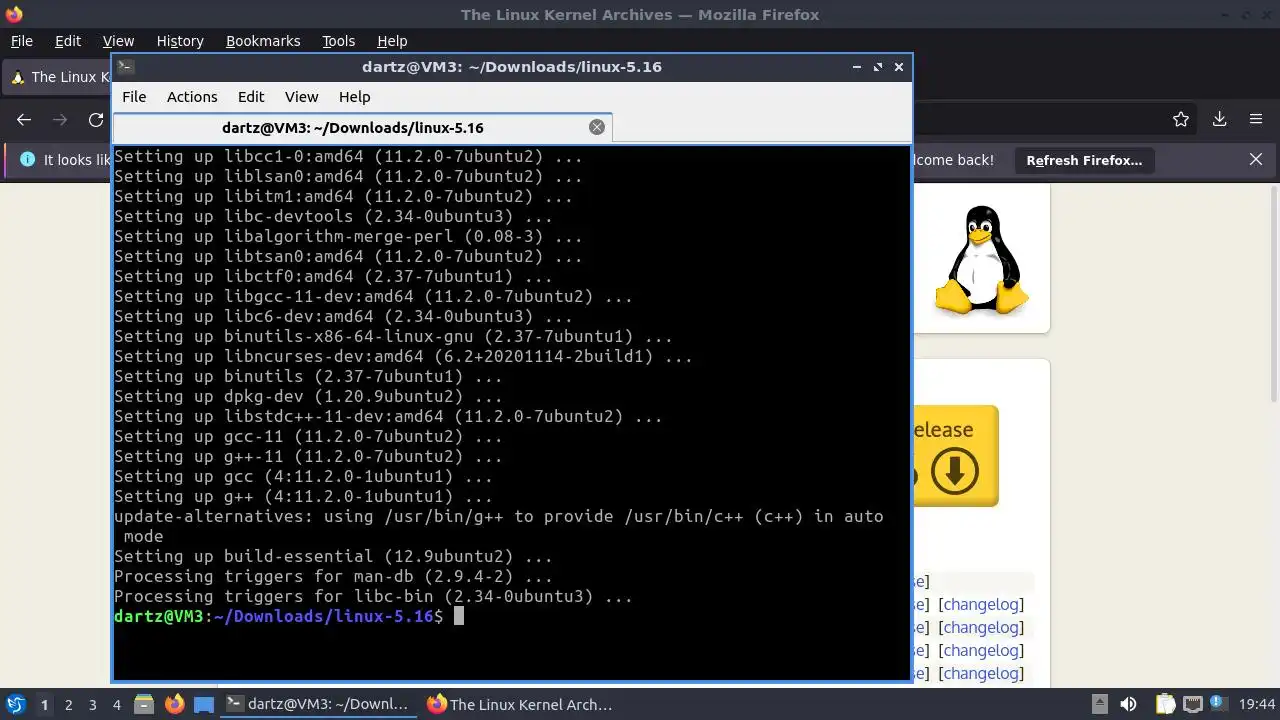Switch to workspace 3 in the pager

pos(93,705)
